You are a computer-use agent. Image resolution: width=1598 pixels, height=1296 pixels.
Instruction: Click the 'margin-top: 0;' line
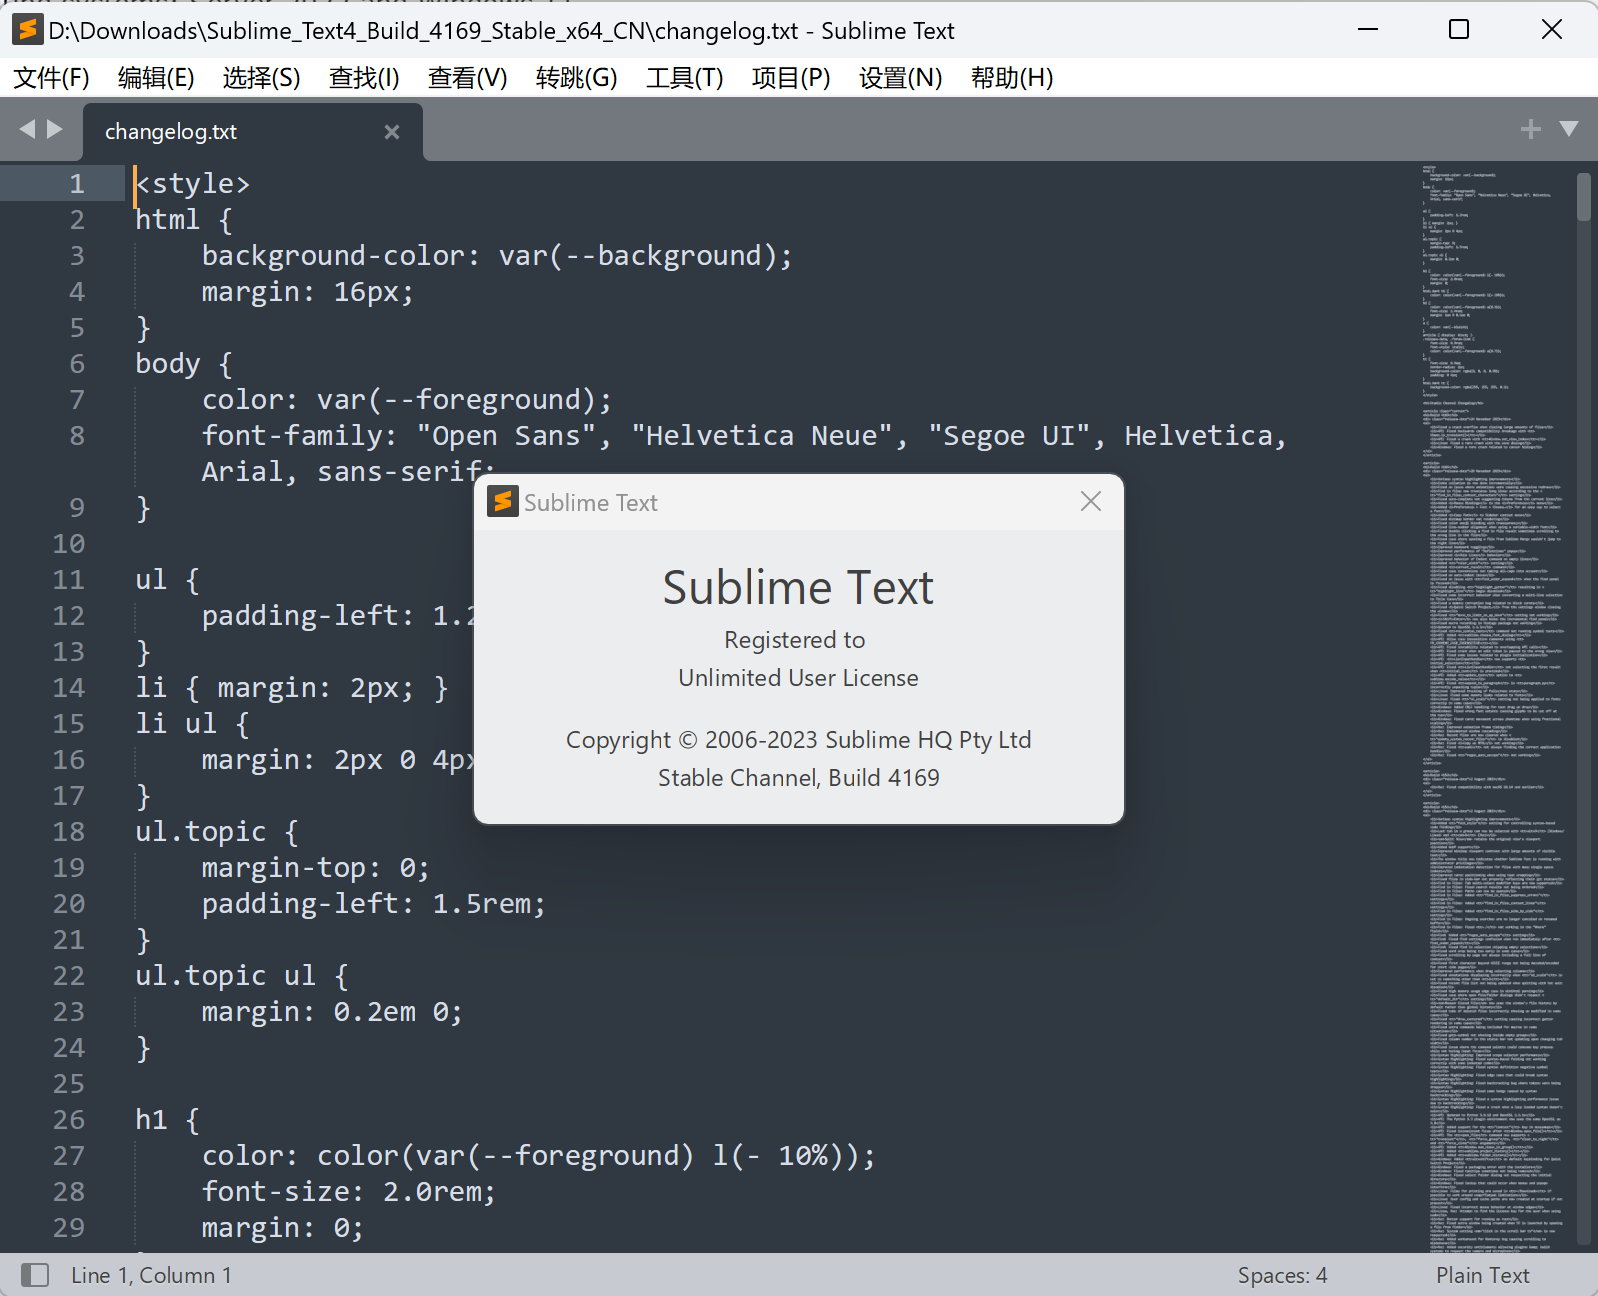[316, 868]
